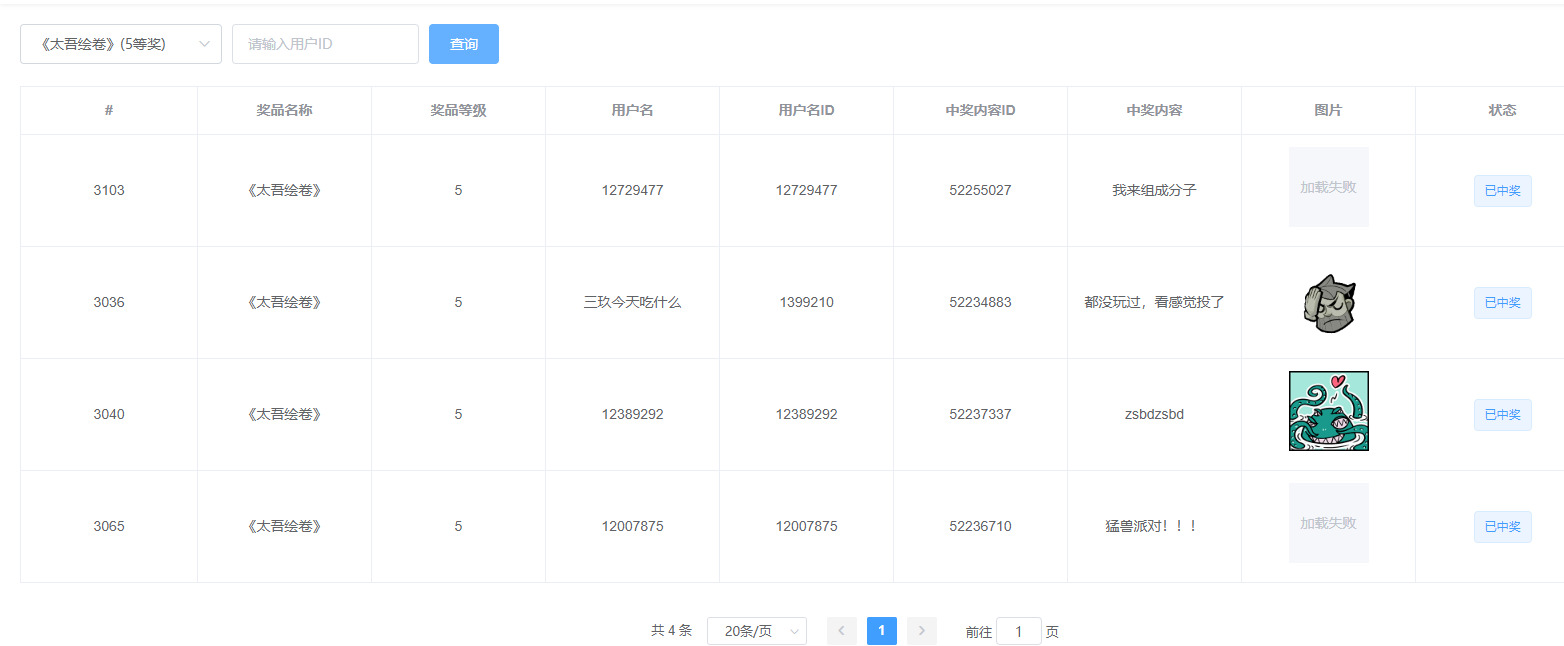The image size is (1564, 646).
Task: Open the green octopus image in row 3040
Action: [1329, 411]
